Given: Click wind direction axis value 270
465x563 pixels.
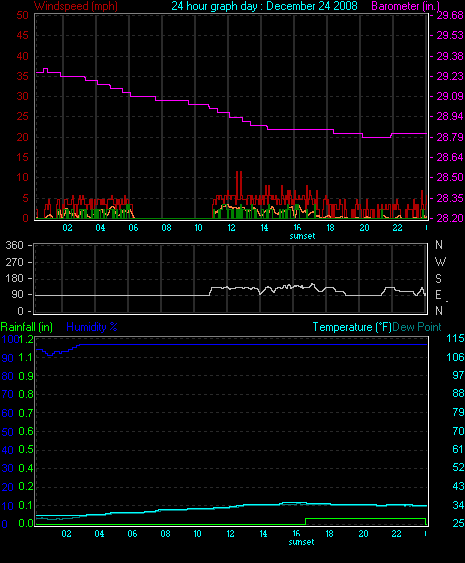Looking at the screenshot, I should click(x=14, y=262).
